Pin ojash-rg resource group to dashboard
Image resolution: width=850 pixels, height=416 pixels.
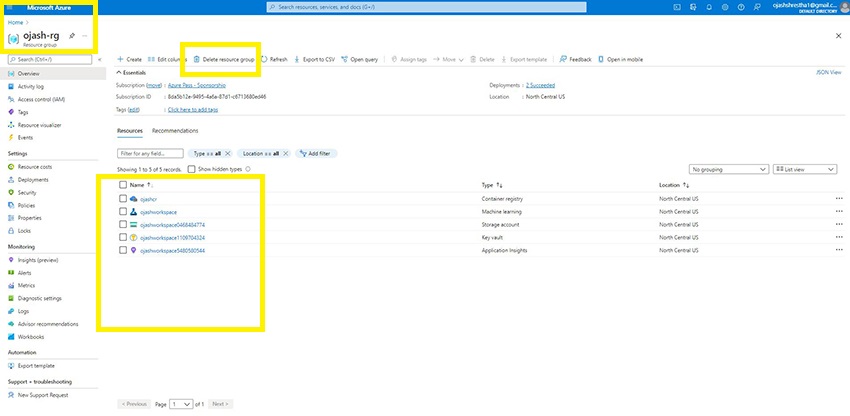point(72,36)
